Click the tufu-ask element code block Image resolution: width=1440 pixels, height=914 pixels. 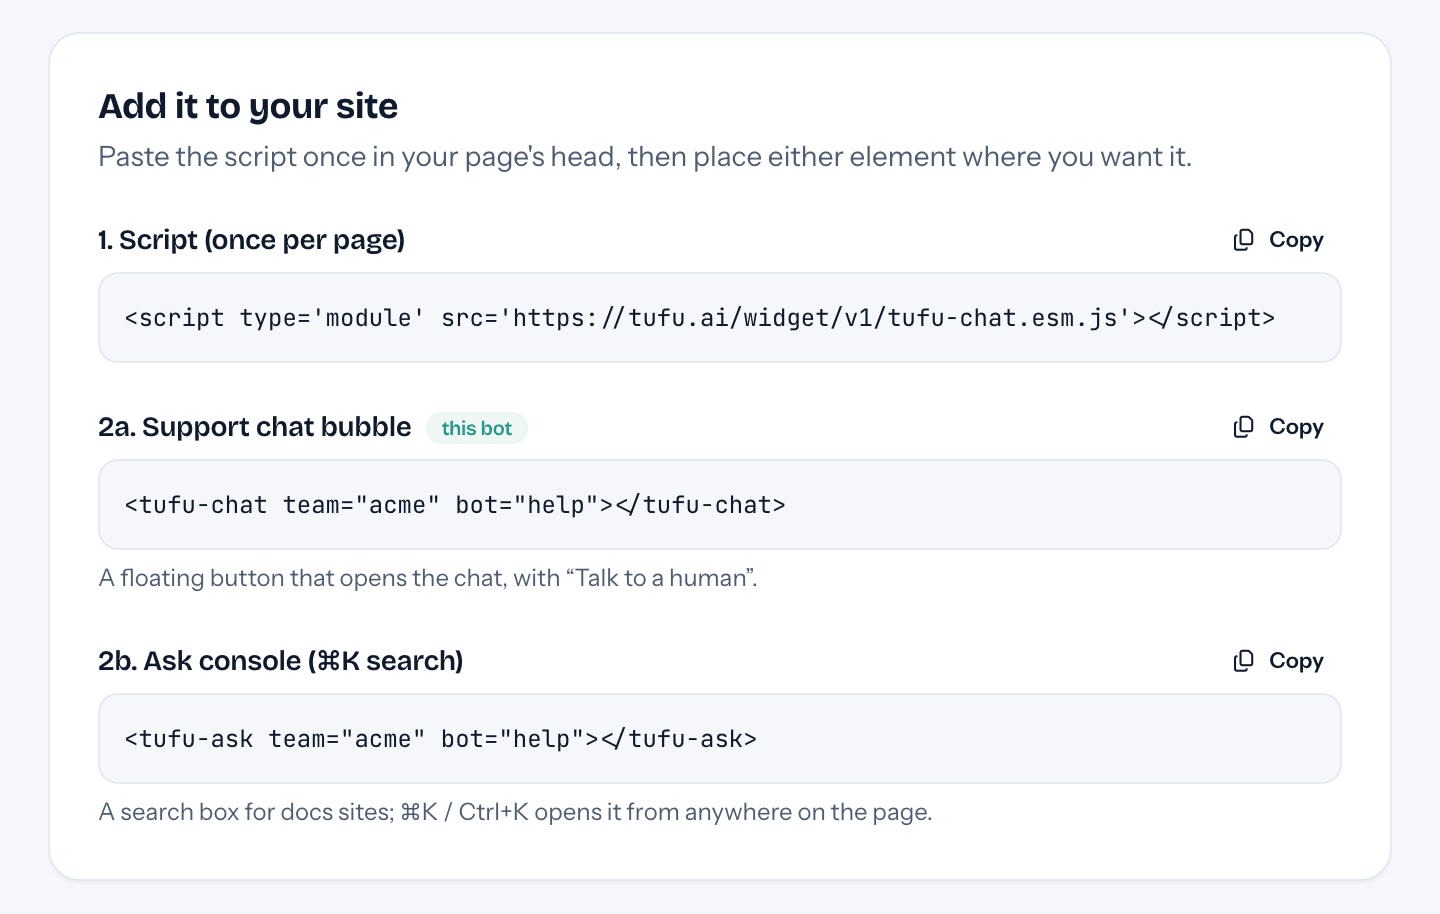coord(720,739)
